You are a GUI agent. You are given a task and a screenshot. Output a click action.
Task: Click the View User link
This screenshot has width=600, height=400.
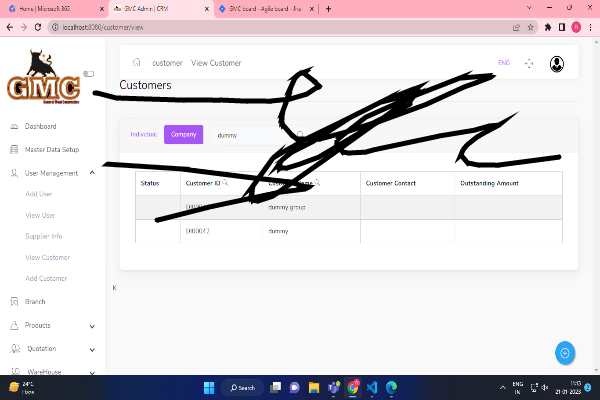pos(40,215)
